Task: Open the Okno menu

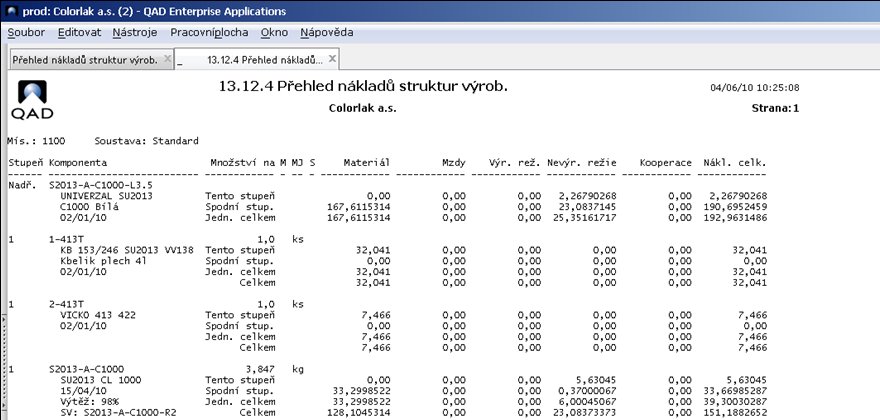Action: click(274, 33)
